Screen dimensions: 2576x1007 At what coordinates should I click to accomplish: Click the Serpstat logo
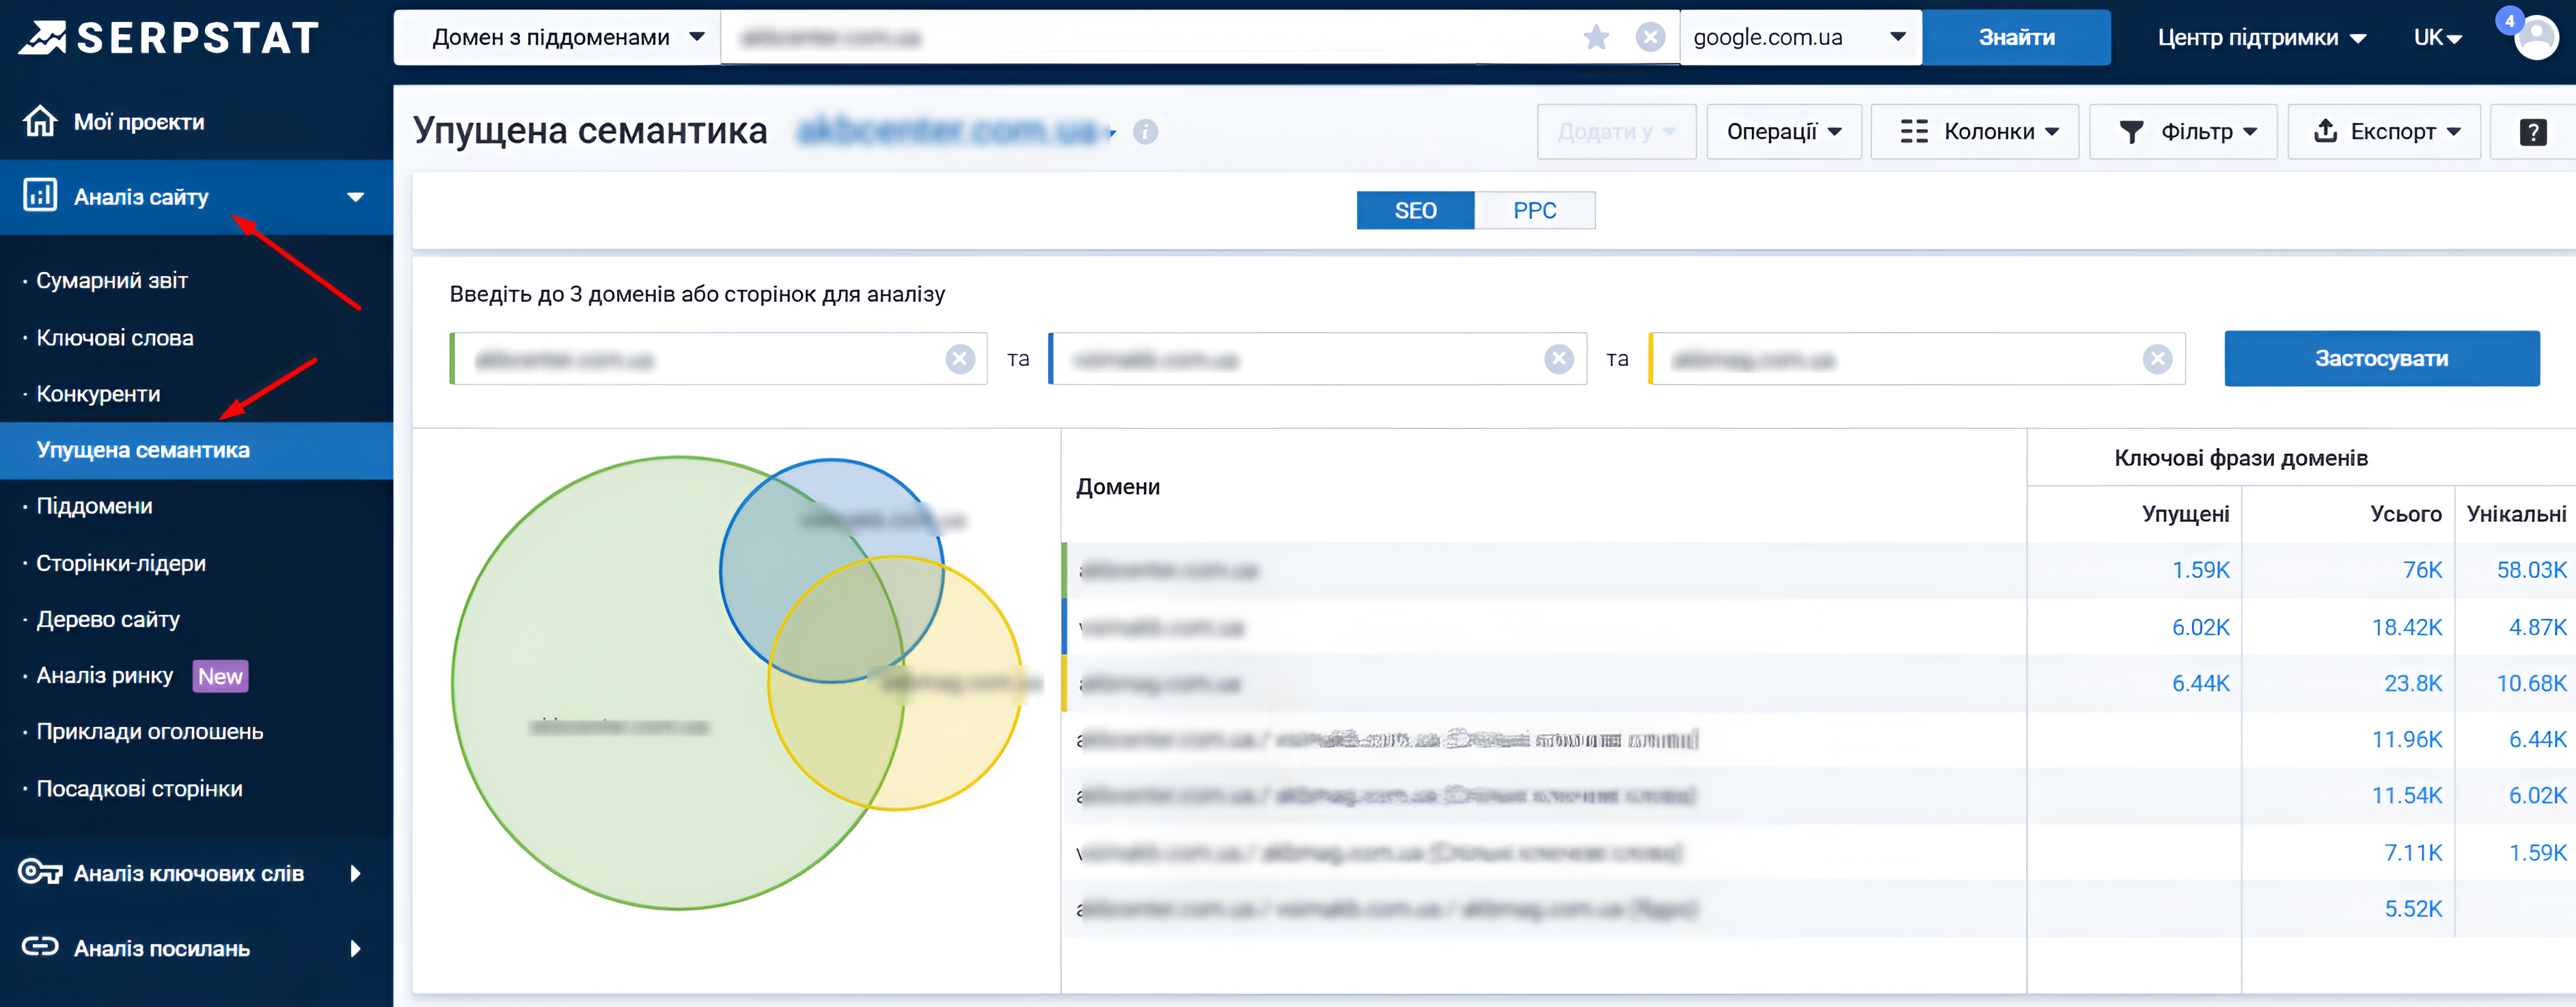(168, 38)
